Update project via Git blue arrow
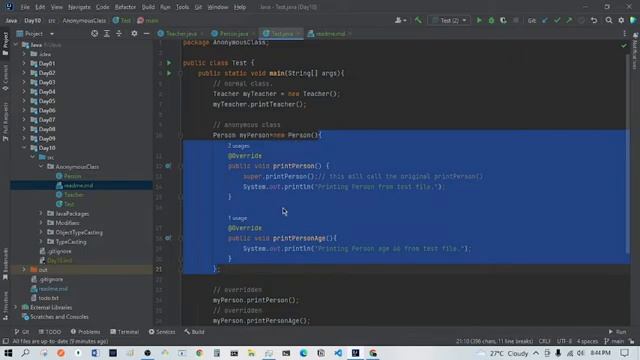This screenshot has height=360, width=640. coord(544,20)
